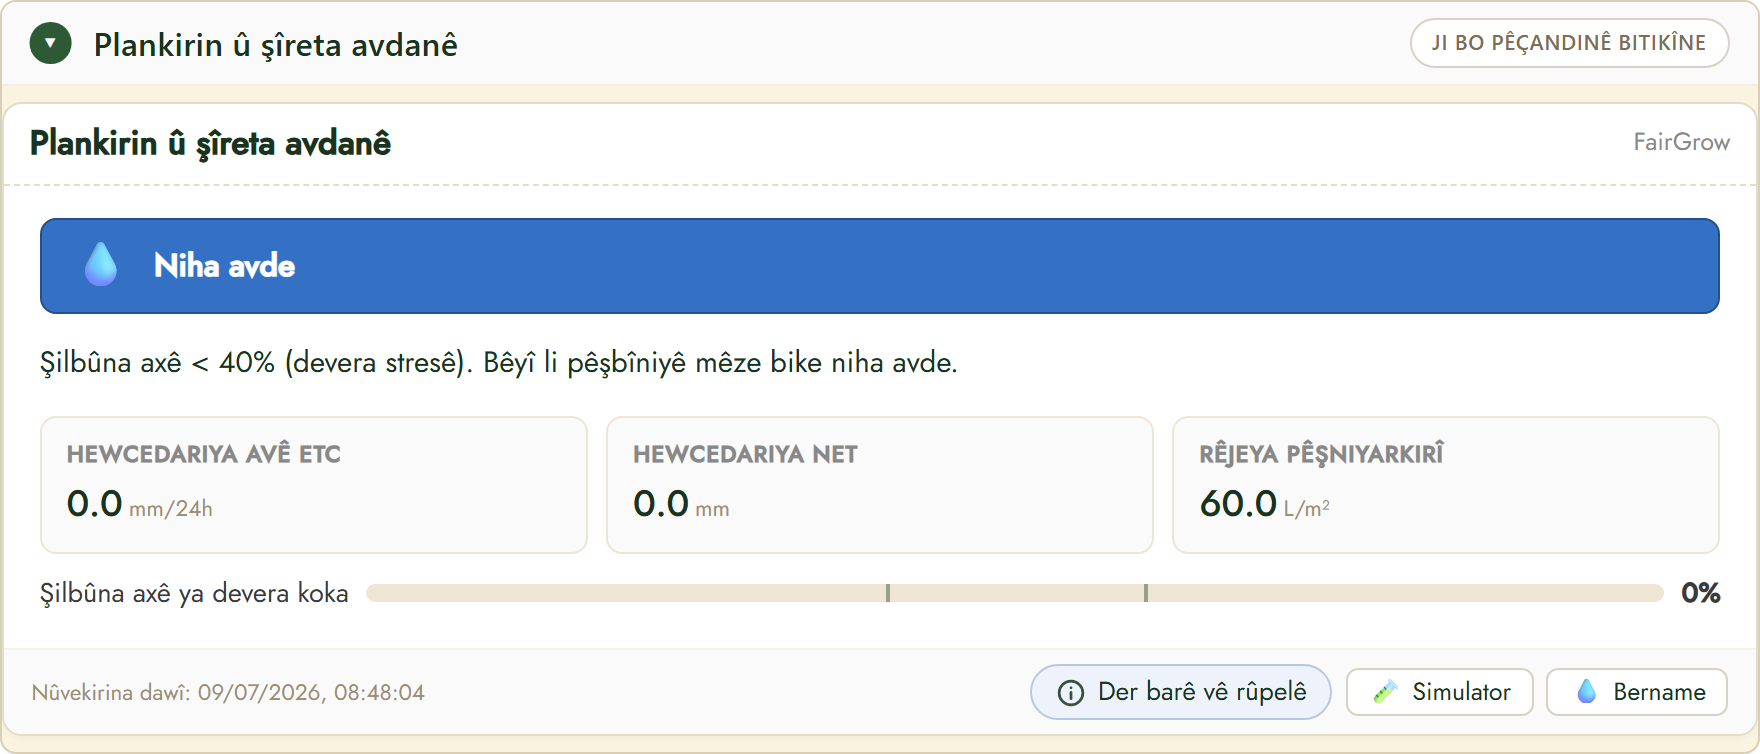Click the green circular chevron icon
1760x754 pixels.
coord(51,44)
